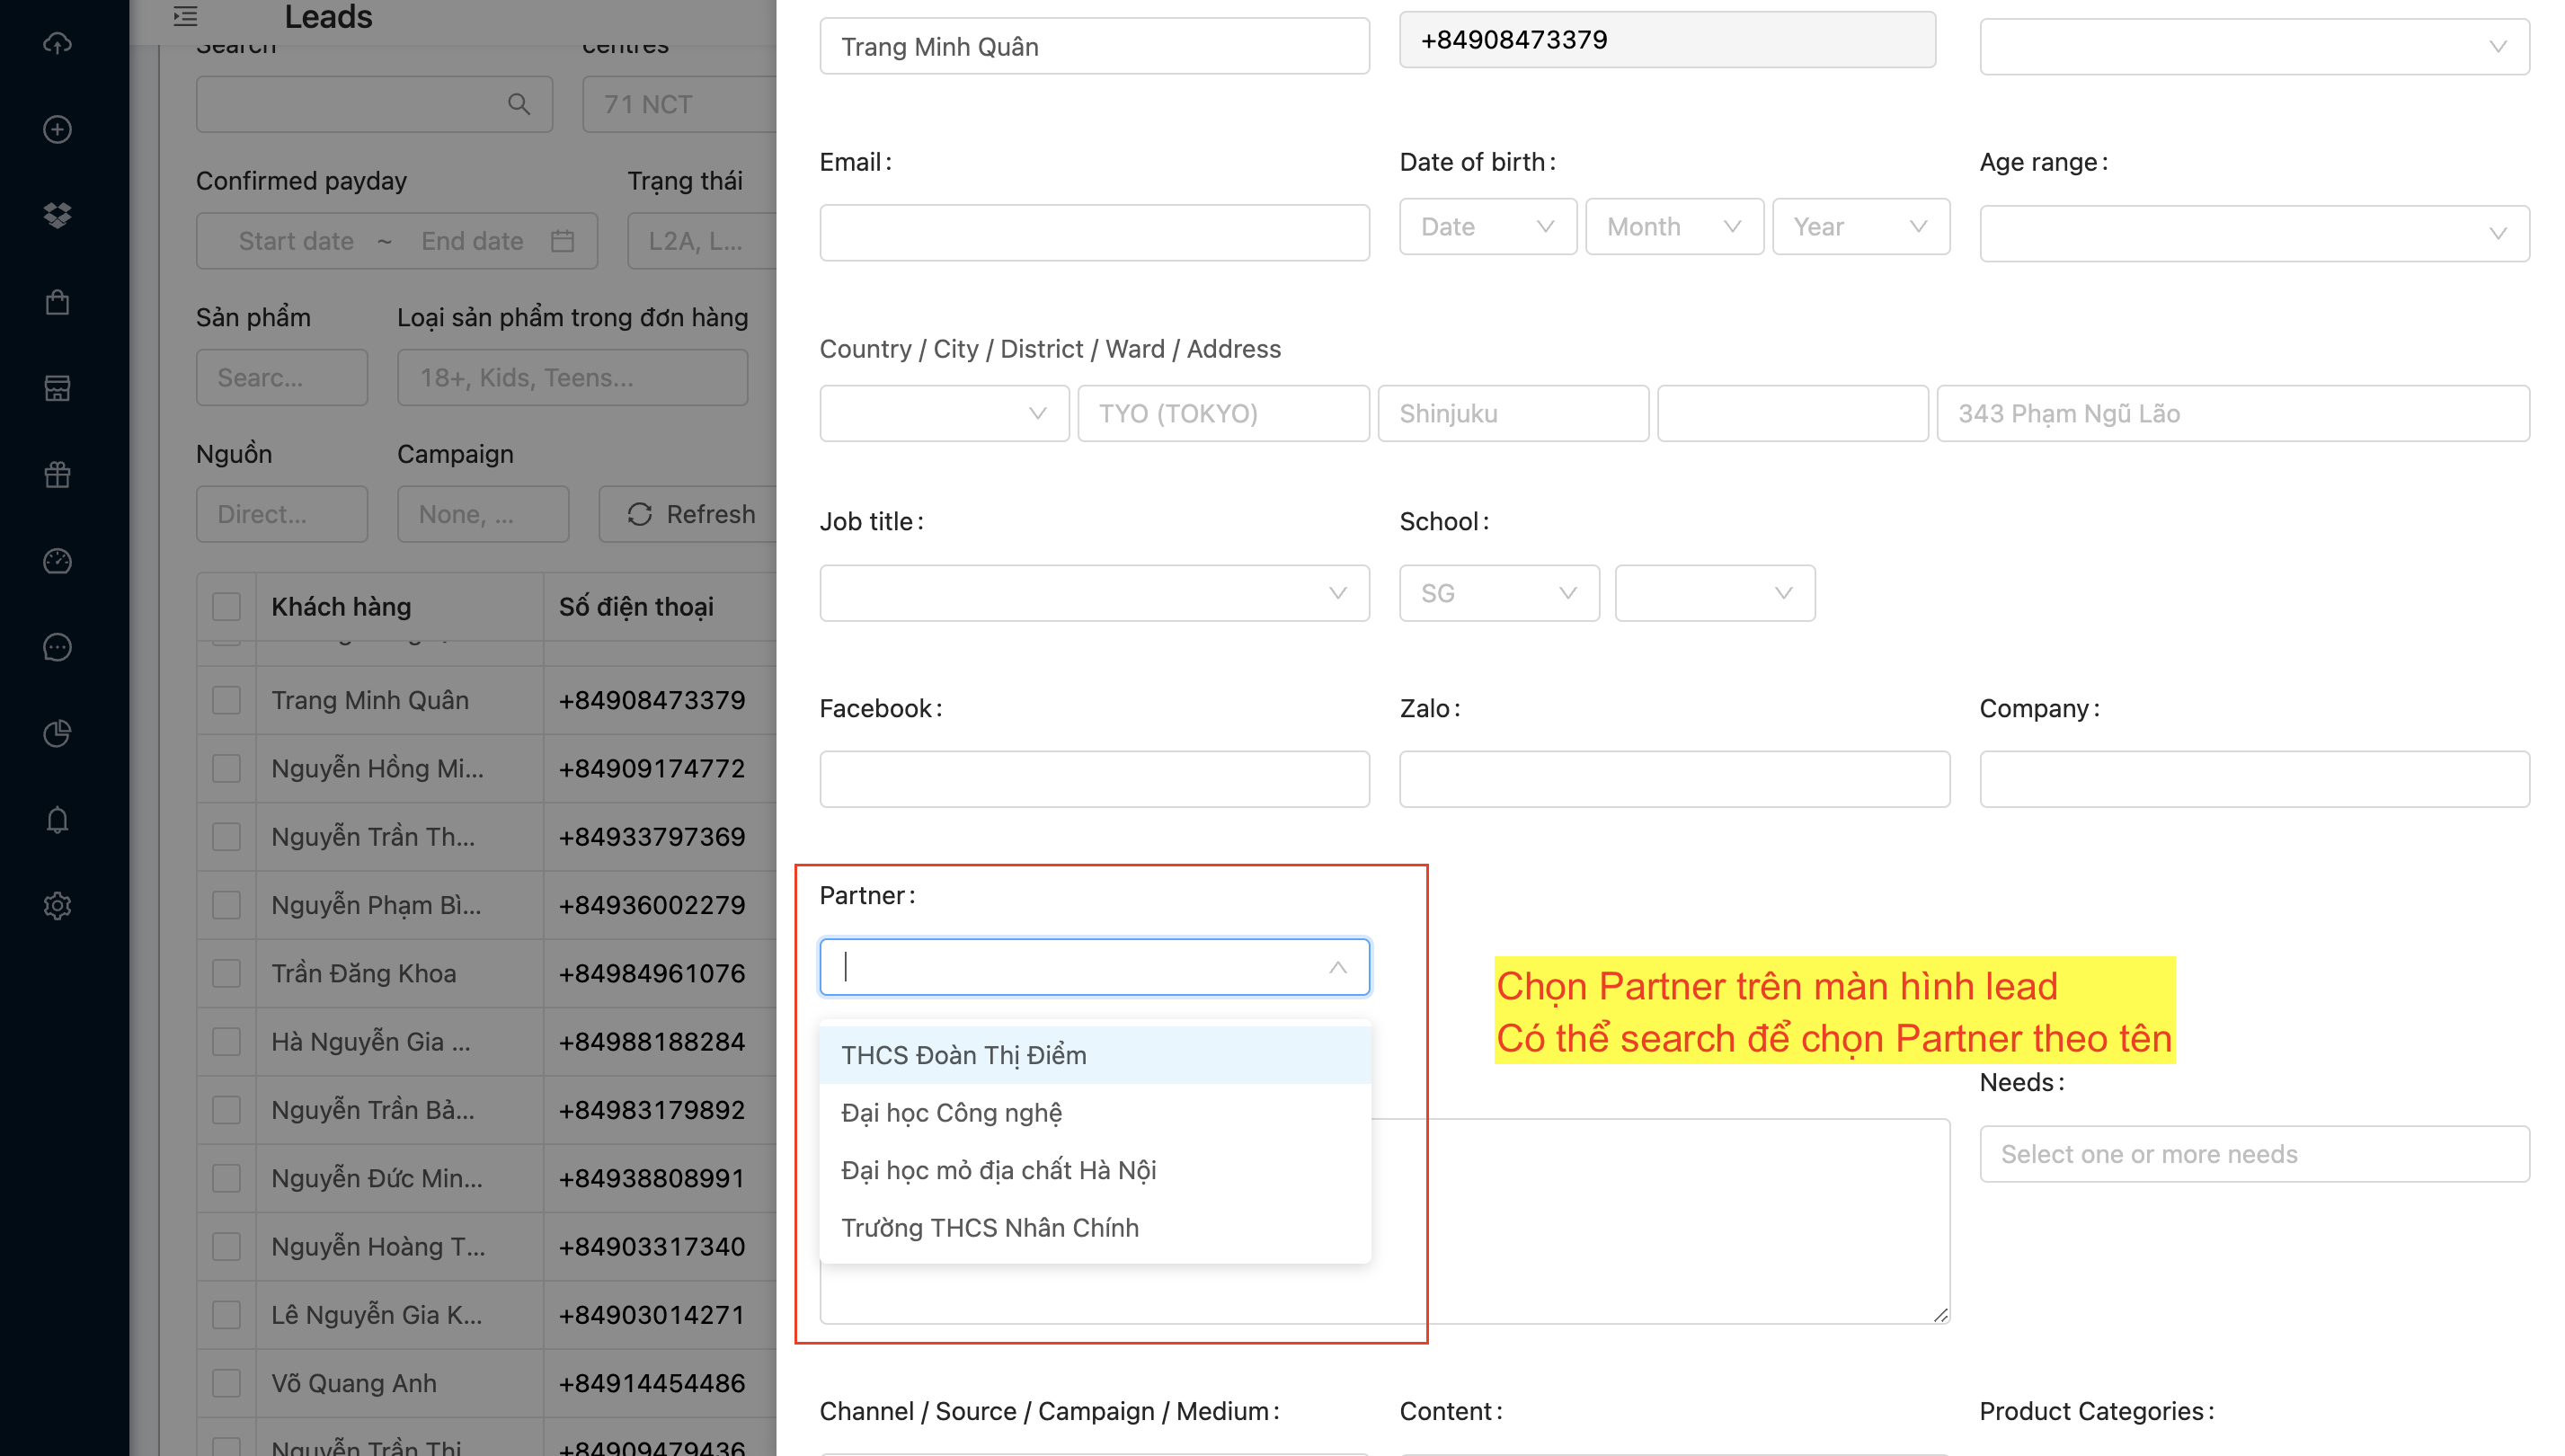Click the shopping bag sidebar icon

pyautogui.click(x=57, y=302)
